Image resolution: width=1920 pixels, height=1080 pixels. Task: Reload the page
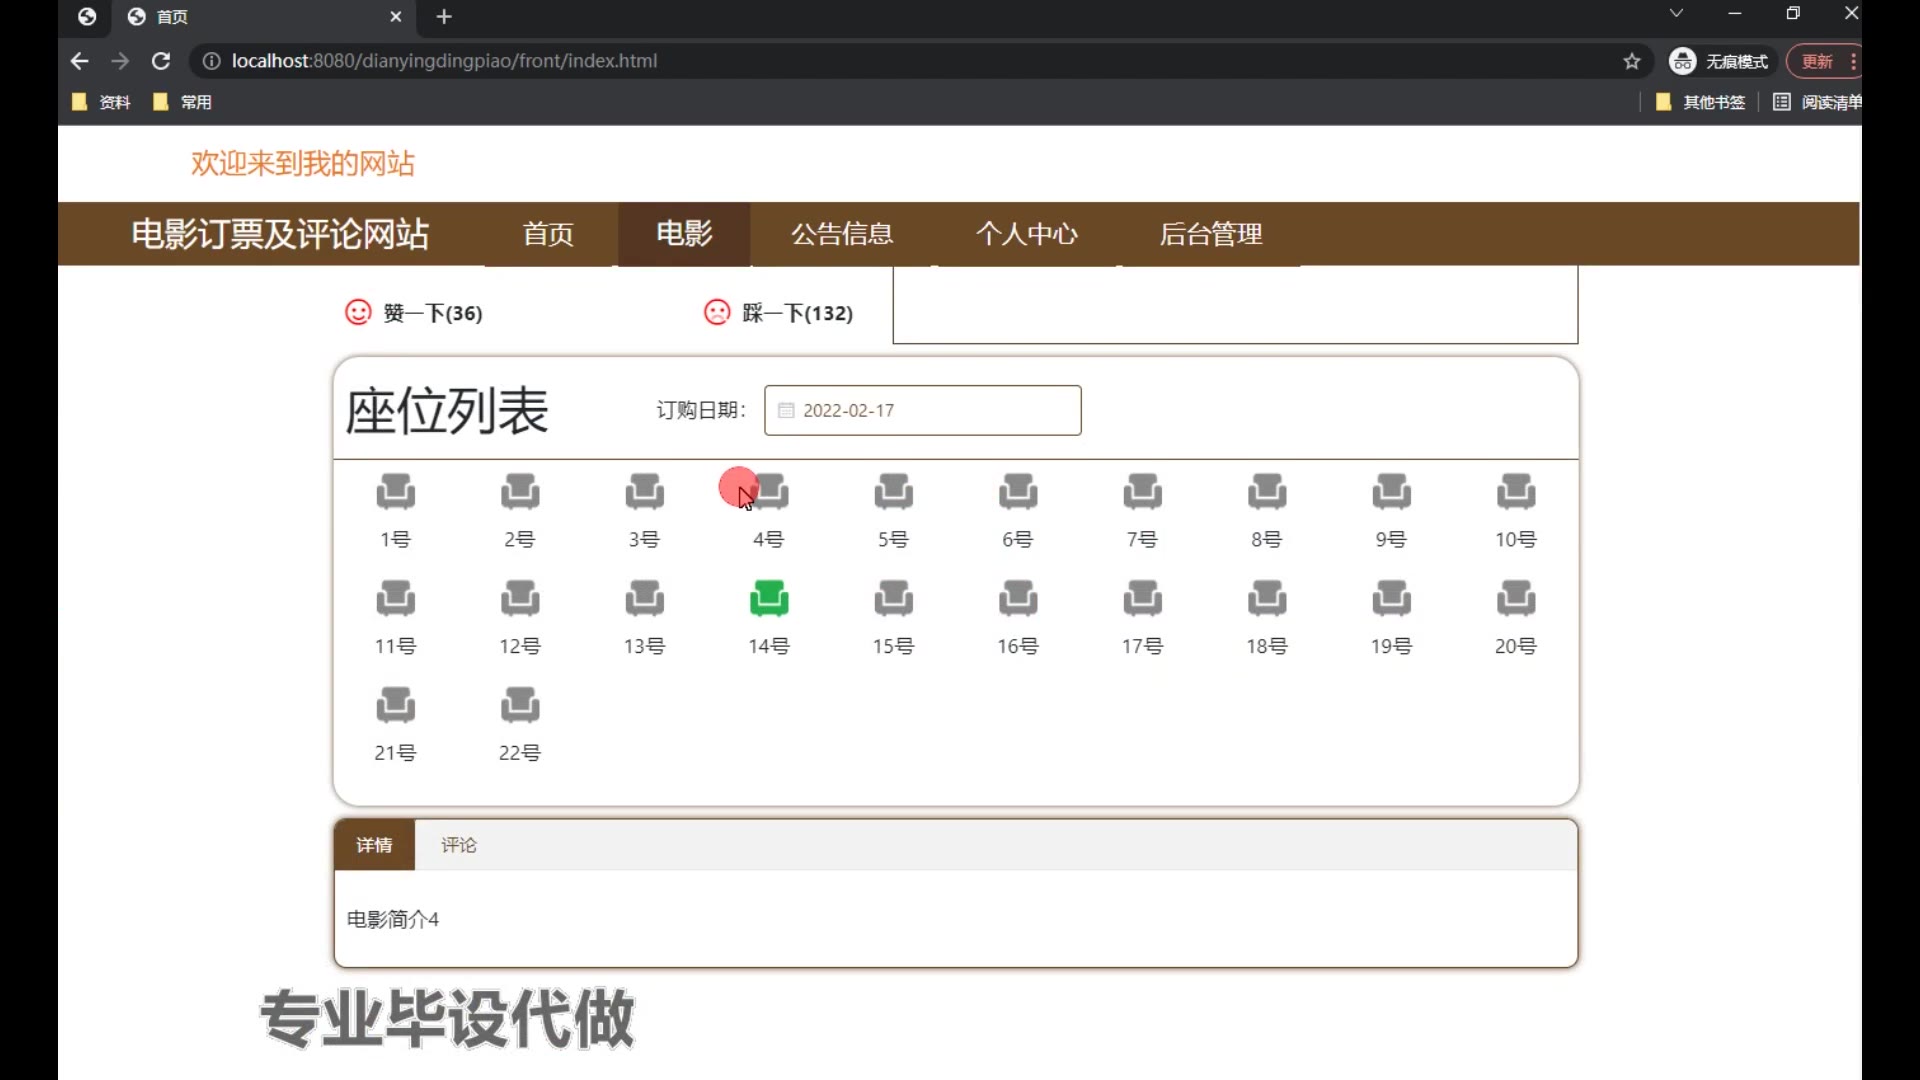click(160, 61)
